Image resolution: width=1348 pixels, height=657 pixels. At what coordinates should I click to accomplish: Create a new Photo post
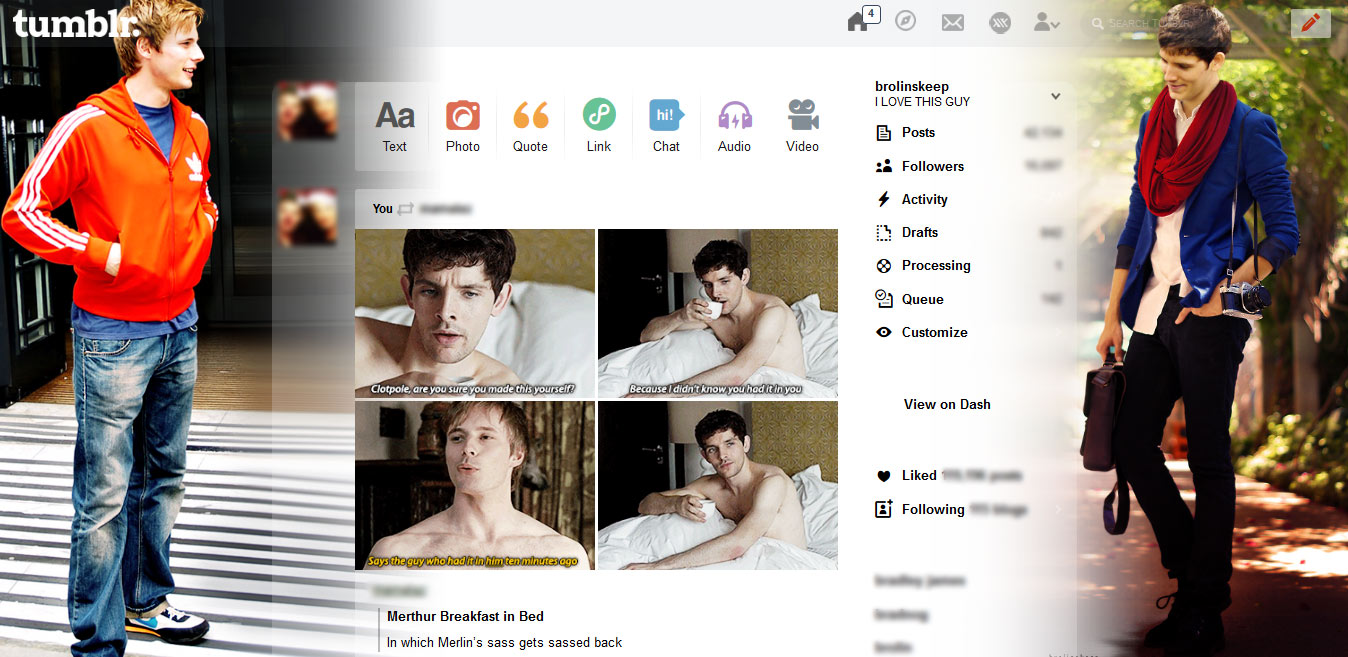(x=463, y=126)
